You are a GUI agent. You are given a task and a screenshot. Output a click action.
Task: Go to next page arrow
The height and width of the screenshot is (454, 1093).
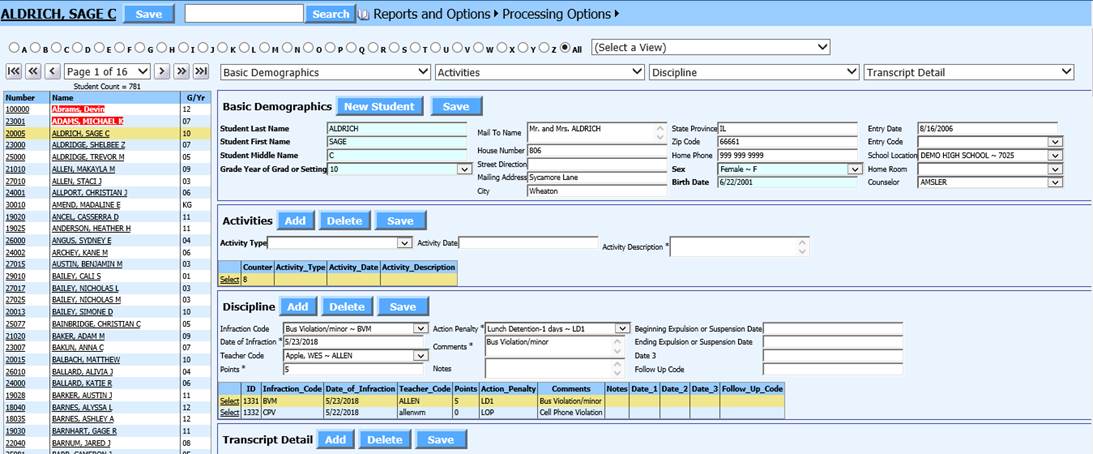pos(162,71)
